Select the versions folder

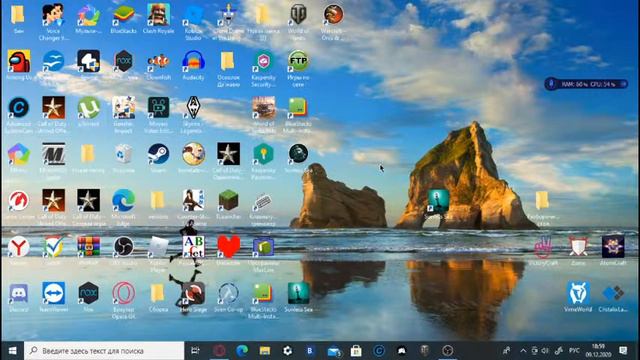pyautogui.click(x=158, y=200)
